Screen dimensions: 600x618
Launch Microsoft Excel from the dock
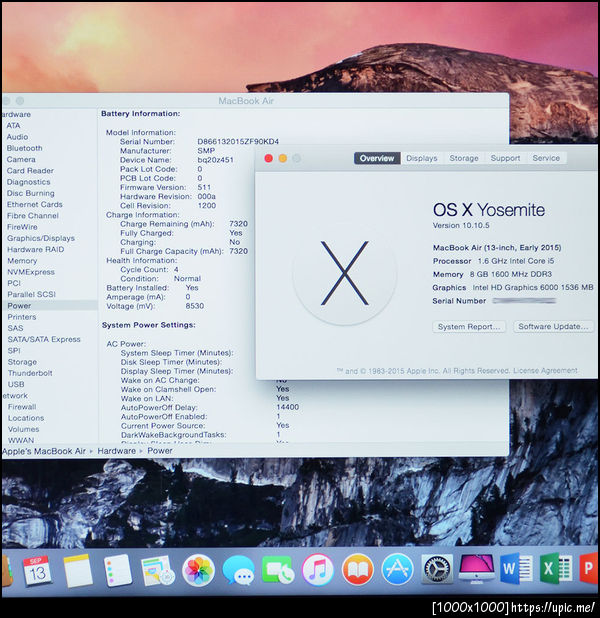(x=556, y=569)
